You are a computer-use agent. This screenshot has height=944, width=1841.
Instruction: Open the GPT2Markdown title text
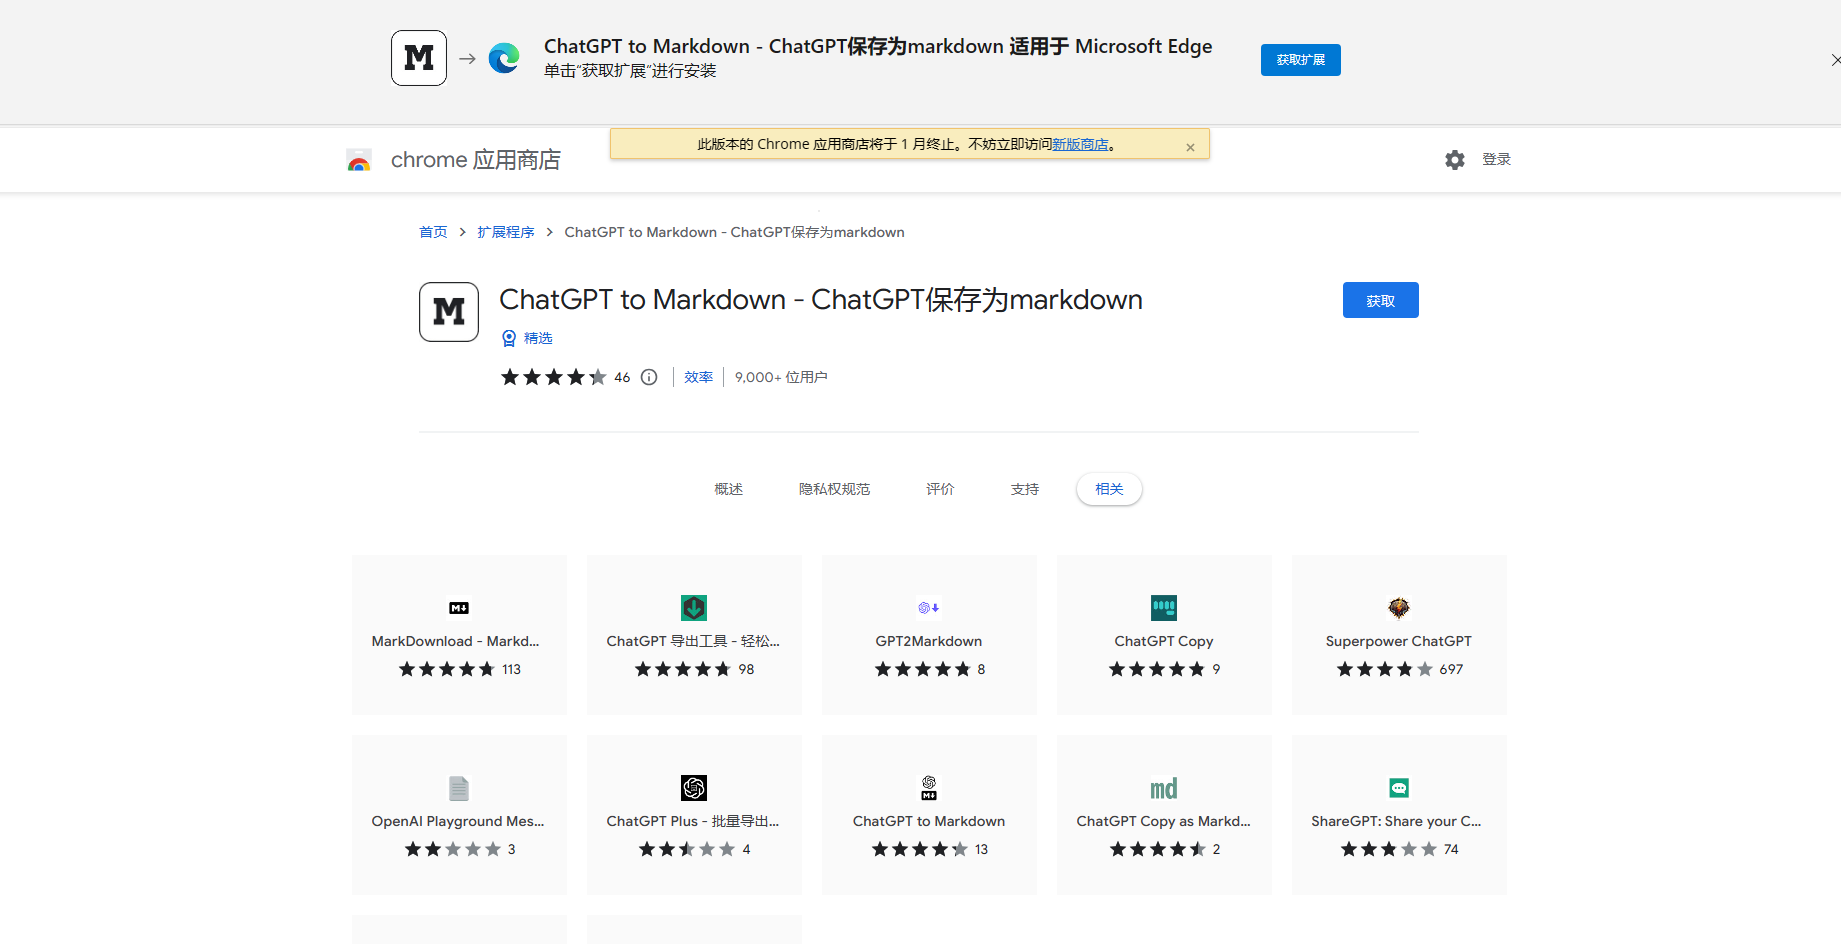tap(929, 641)
